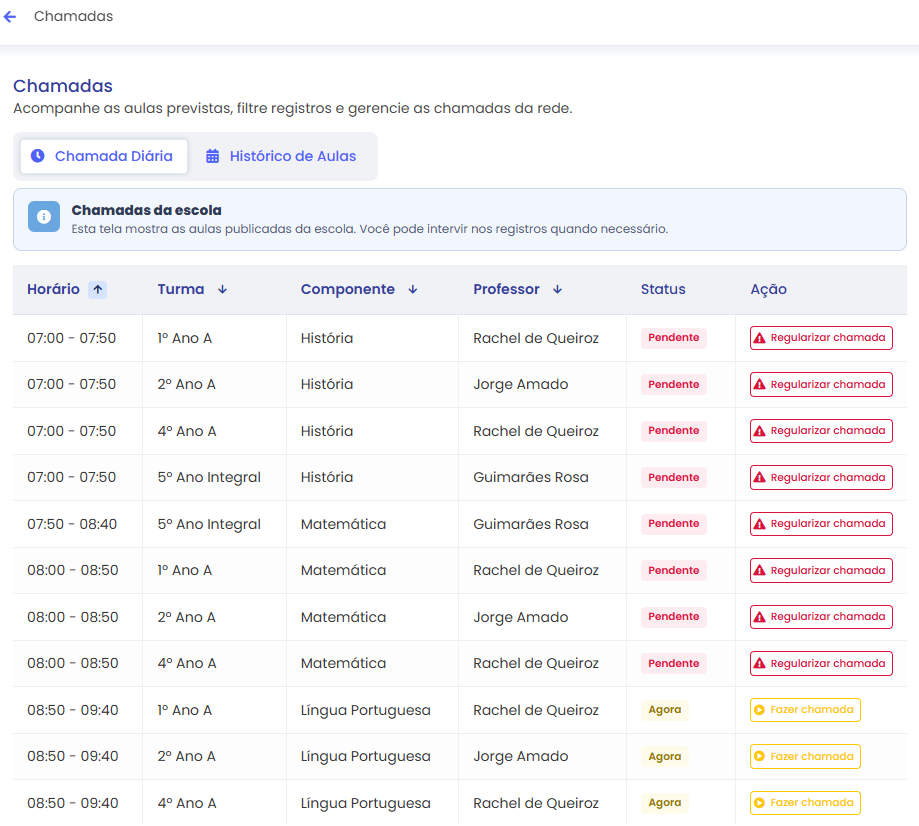
Task: Click Agora status of 4º Ano A row
Action: coord(665,803)
